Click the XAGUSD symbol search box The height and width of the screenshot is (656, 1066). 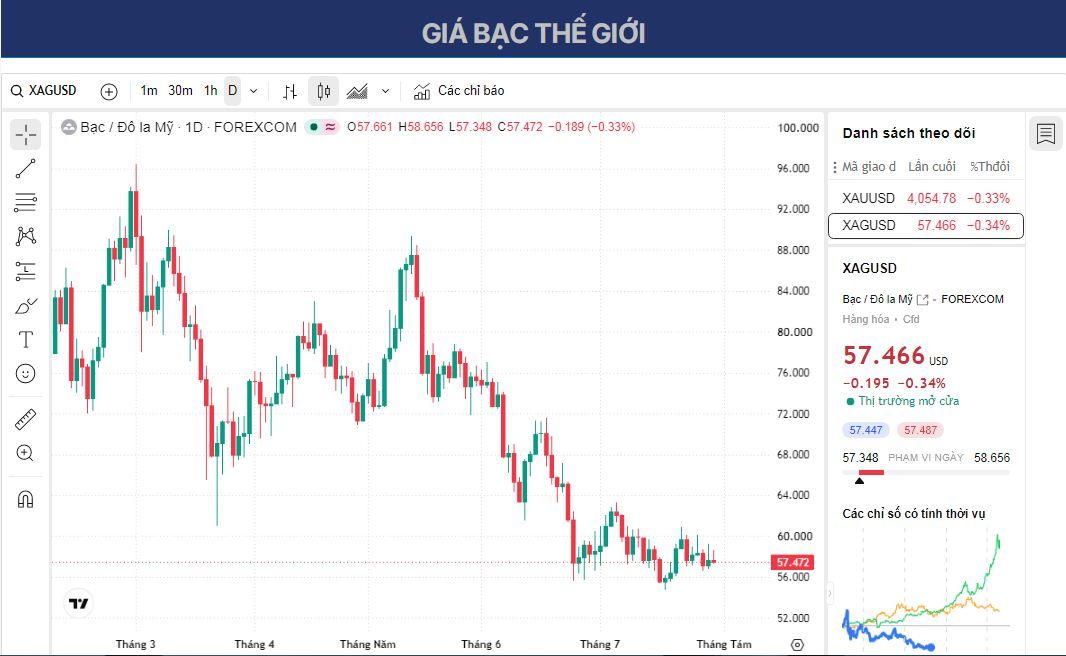tap(44, 90)
